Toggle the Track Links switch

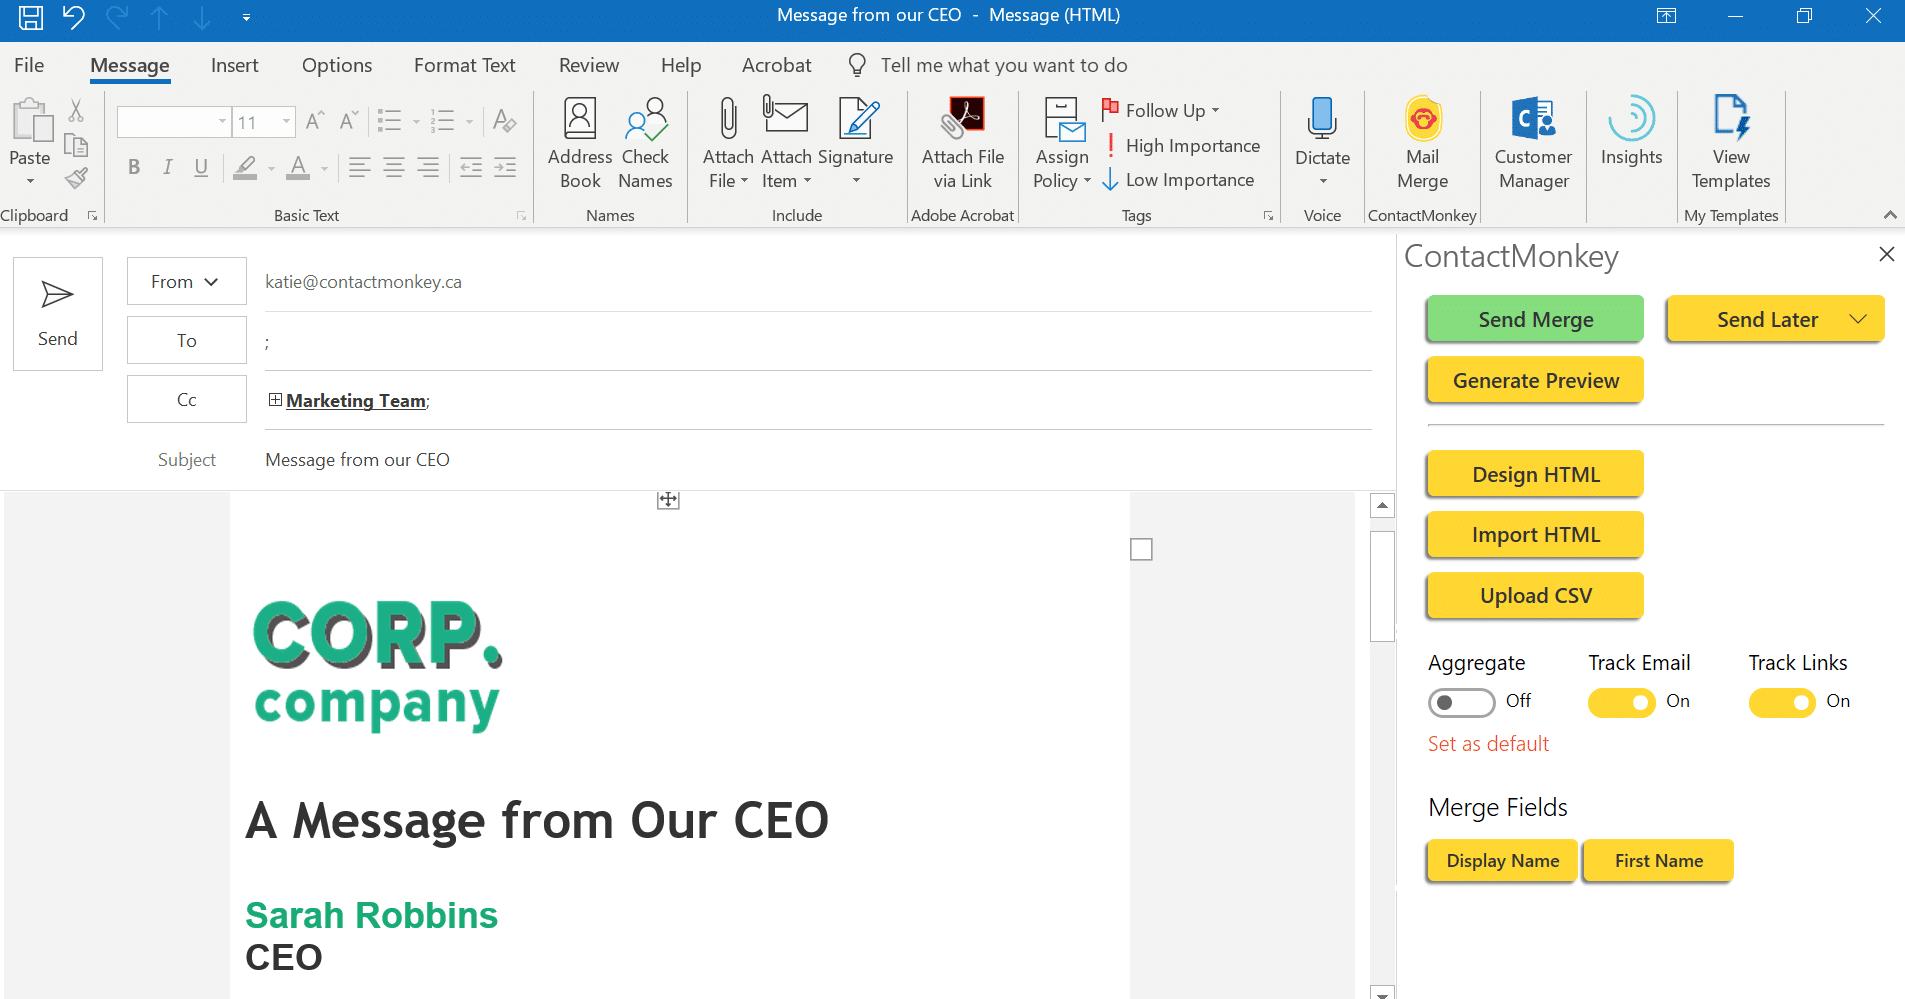pos(1781,703)
